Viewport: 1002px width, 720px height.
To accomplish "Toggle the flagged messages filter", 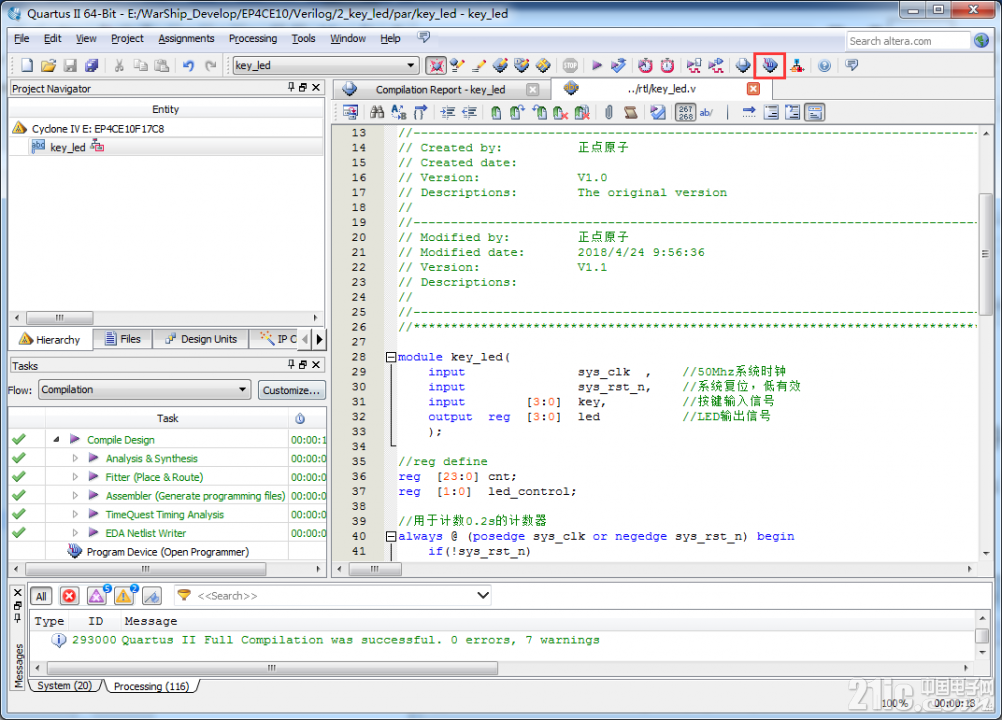I will click(151, 596).
